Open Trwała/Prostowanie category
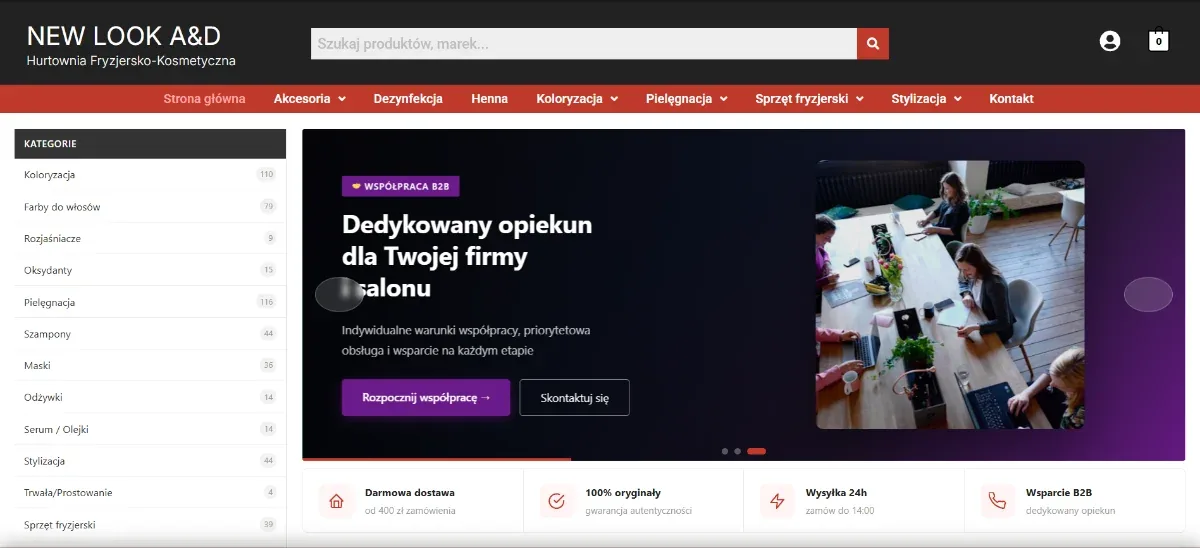Image resolution: width=1200 pixels, height=548 pixels. (68, 492)
